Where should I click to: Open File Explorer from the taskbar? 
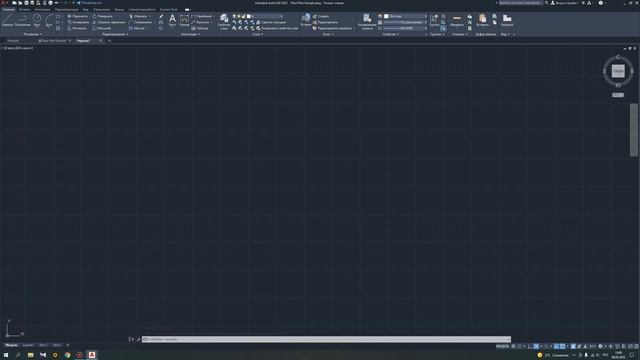[x=31, y=355]
